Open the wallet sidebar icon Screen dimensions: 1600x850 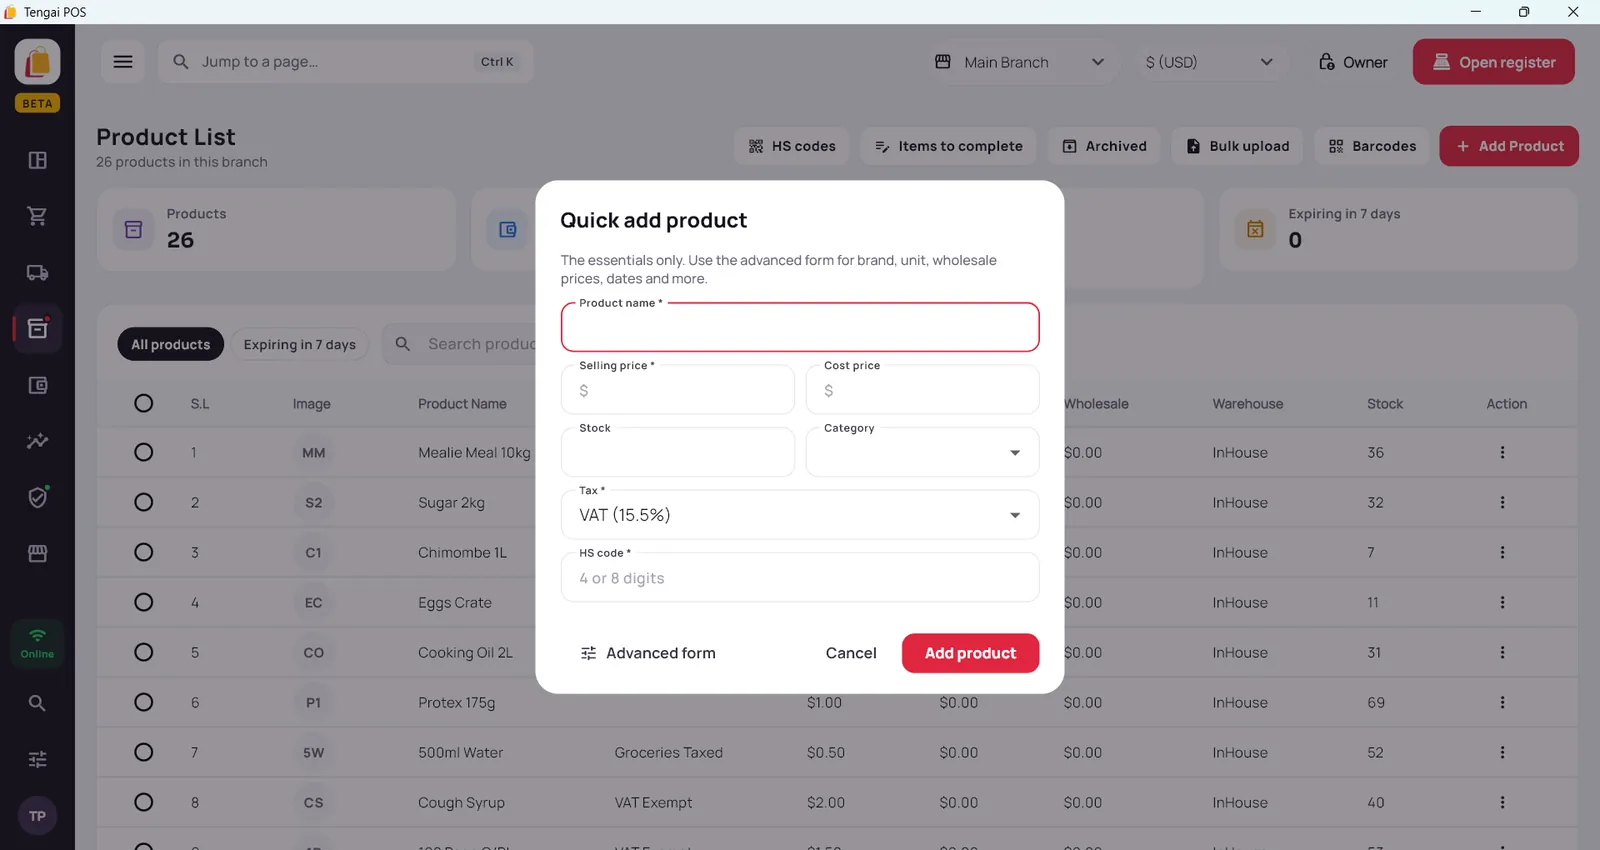tap(37, 385)
